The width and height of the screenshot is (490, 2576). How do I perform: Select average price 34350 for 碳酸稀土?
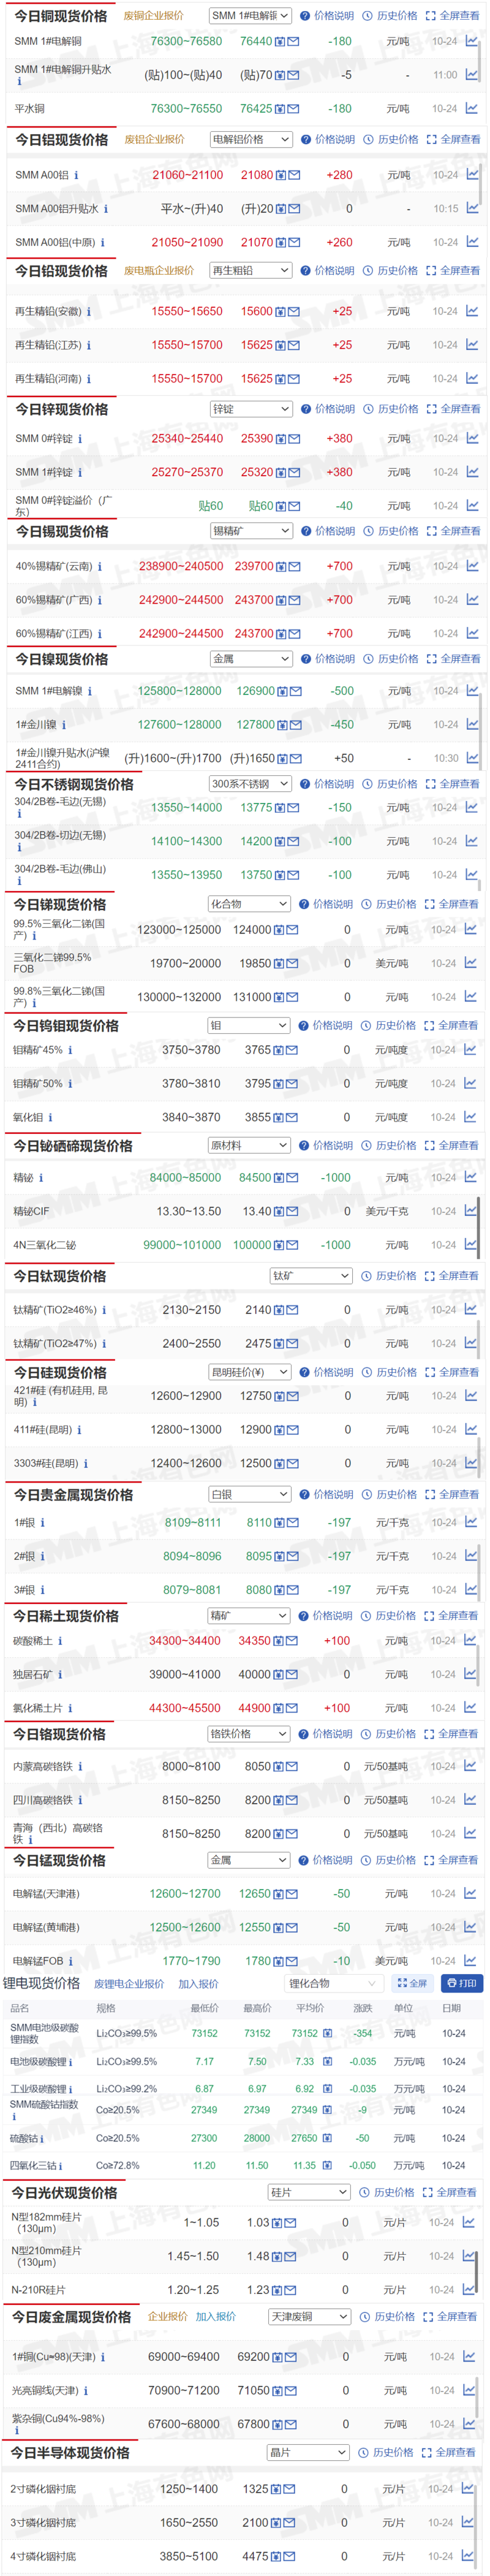254,1641
